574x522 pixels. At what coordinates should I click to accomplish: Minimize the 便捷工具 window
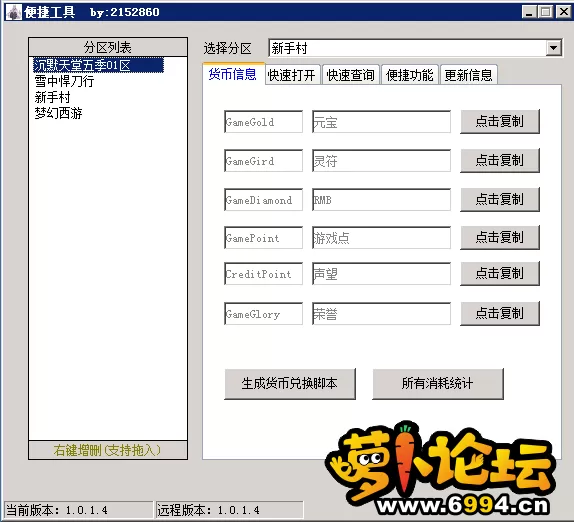coord(529,12)
